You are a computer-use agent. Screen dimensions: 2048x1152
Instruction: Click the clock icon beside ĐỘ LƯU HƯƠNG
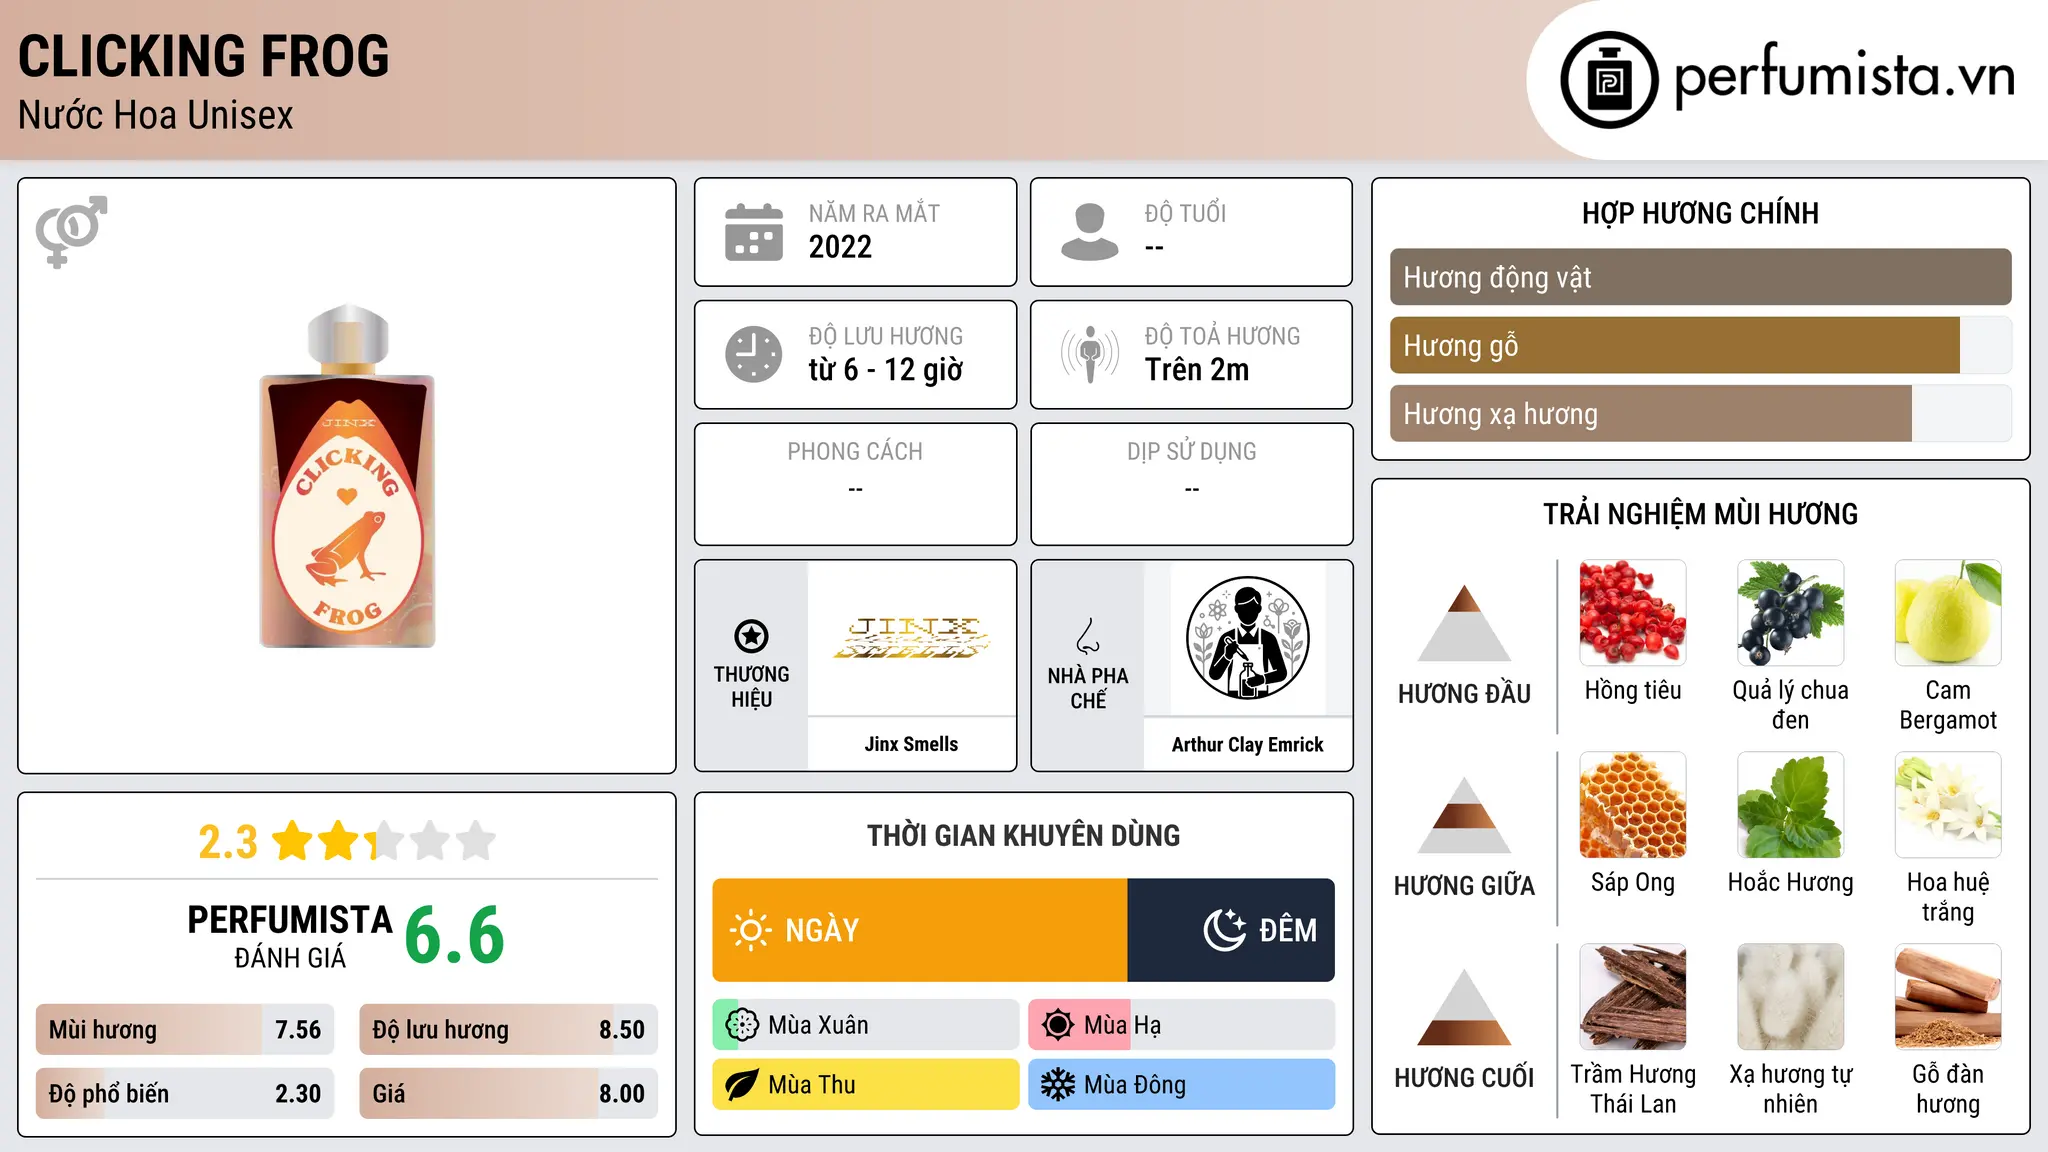pyautogui.click(x=754, y=354)
